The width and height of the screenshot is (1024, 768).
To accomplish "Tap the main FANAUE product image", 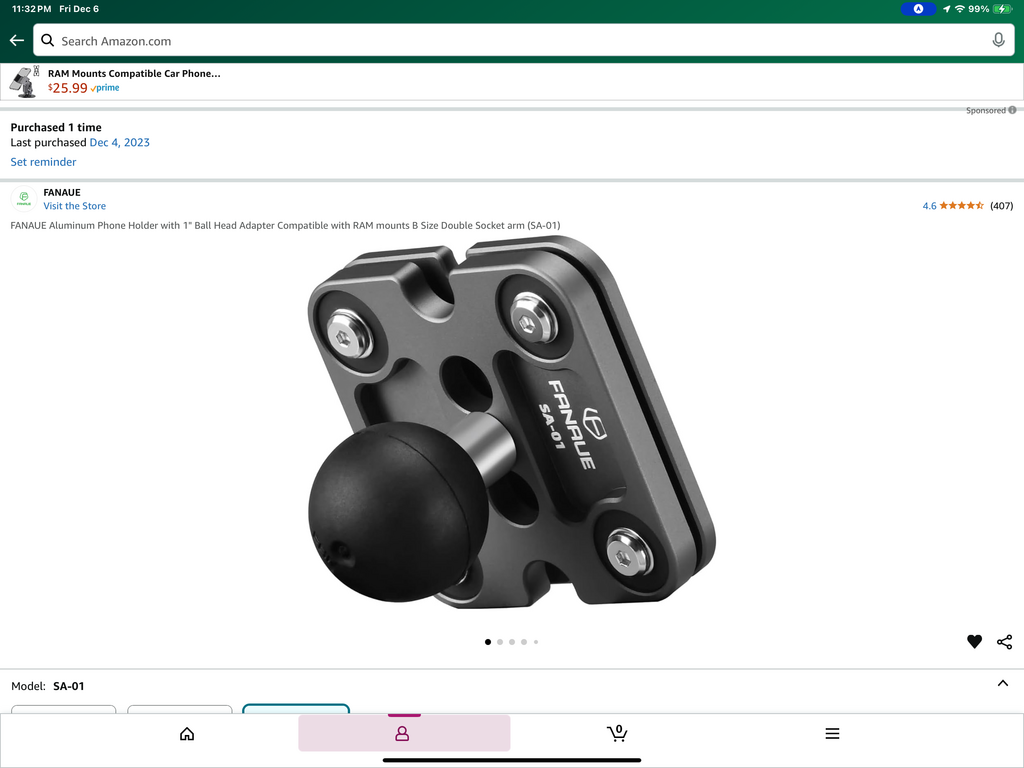I will pyautogui.click(x=511, y=423).
